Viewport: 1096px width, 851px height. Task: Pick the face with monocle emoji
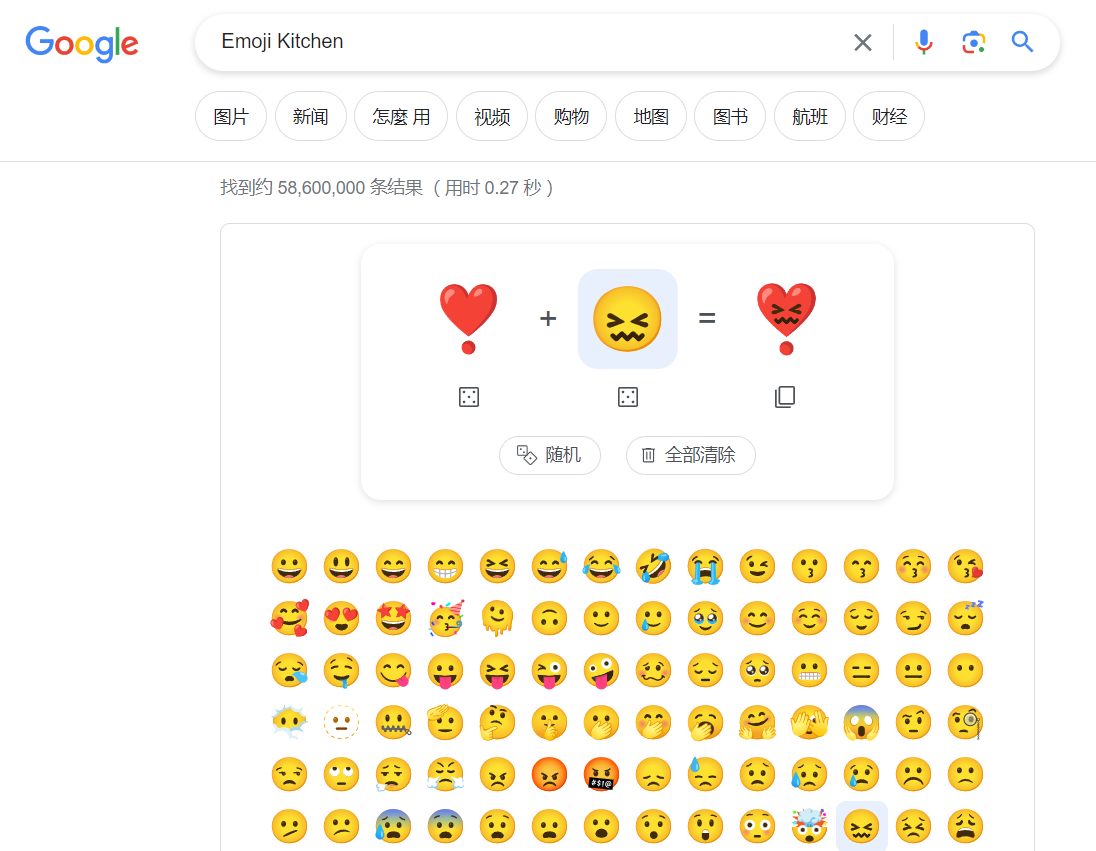[x=965, y=722]
